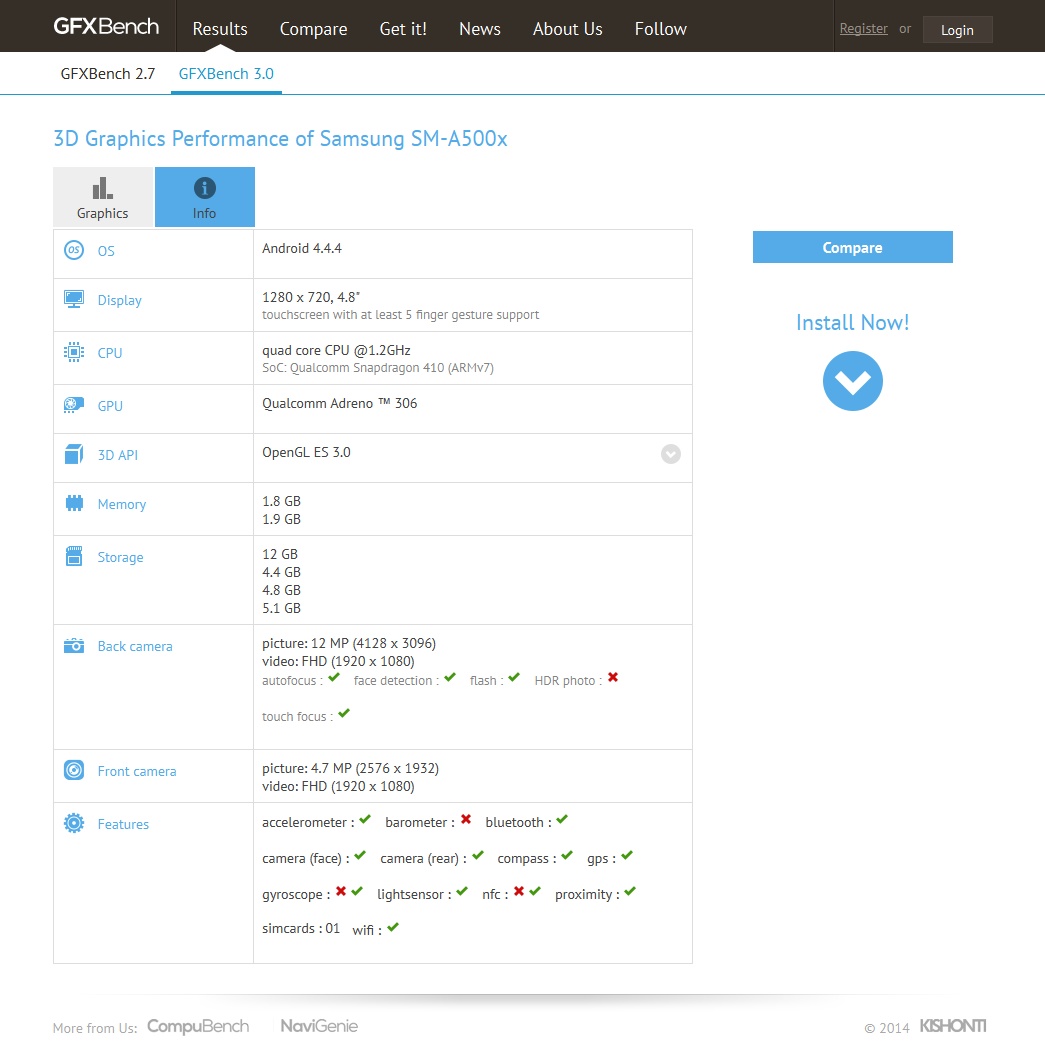The image size is (1045, 1048).
Task: Click the 3D API cube icon
Action: click(73, 454)
